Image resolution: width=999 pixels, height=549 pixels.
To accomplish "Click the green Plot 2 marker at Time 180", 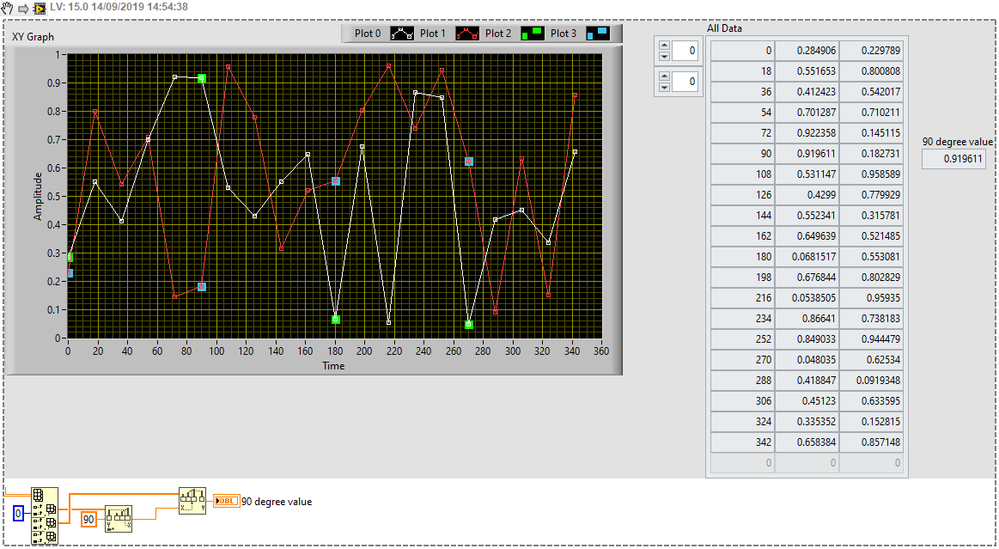I will tap(336, 320).
